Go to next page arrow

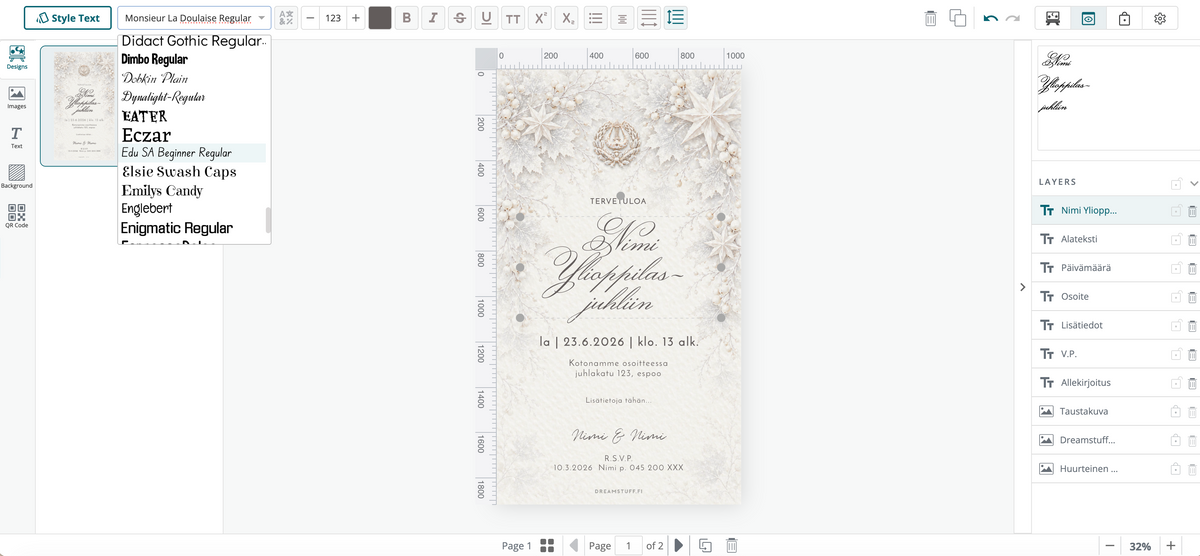(x=679, y=545)
